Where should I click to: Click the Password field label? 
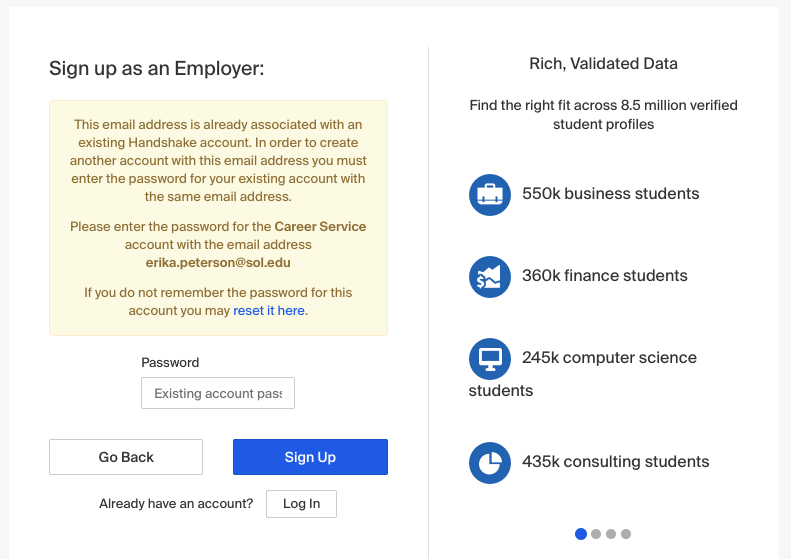[x=170, y=363]
